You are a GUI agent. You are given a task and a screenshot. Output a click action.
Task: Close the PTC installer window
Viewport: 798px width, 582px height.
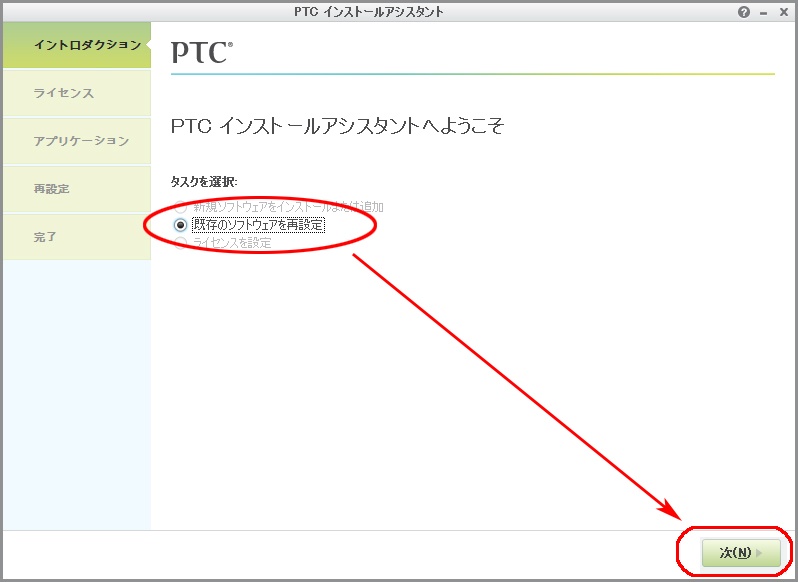tap(784, 12)
